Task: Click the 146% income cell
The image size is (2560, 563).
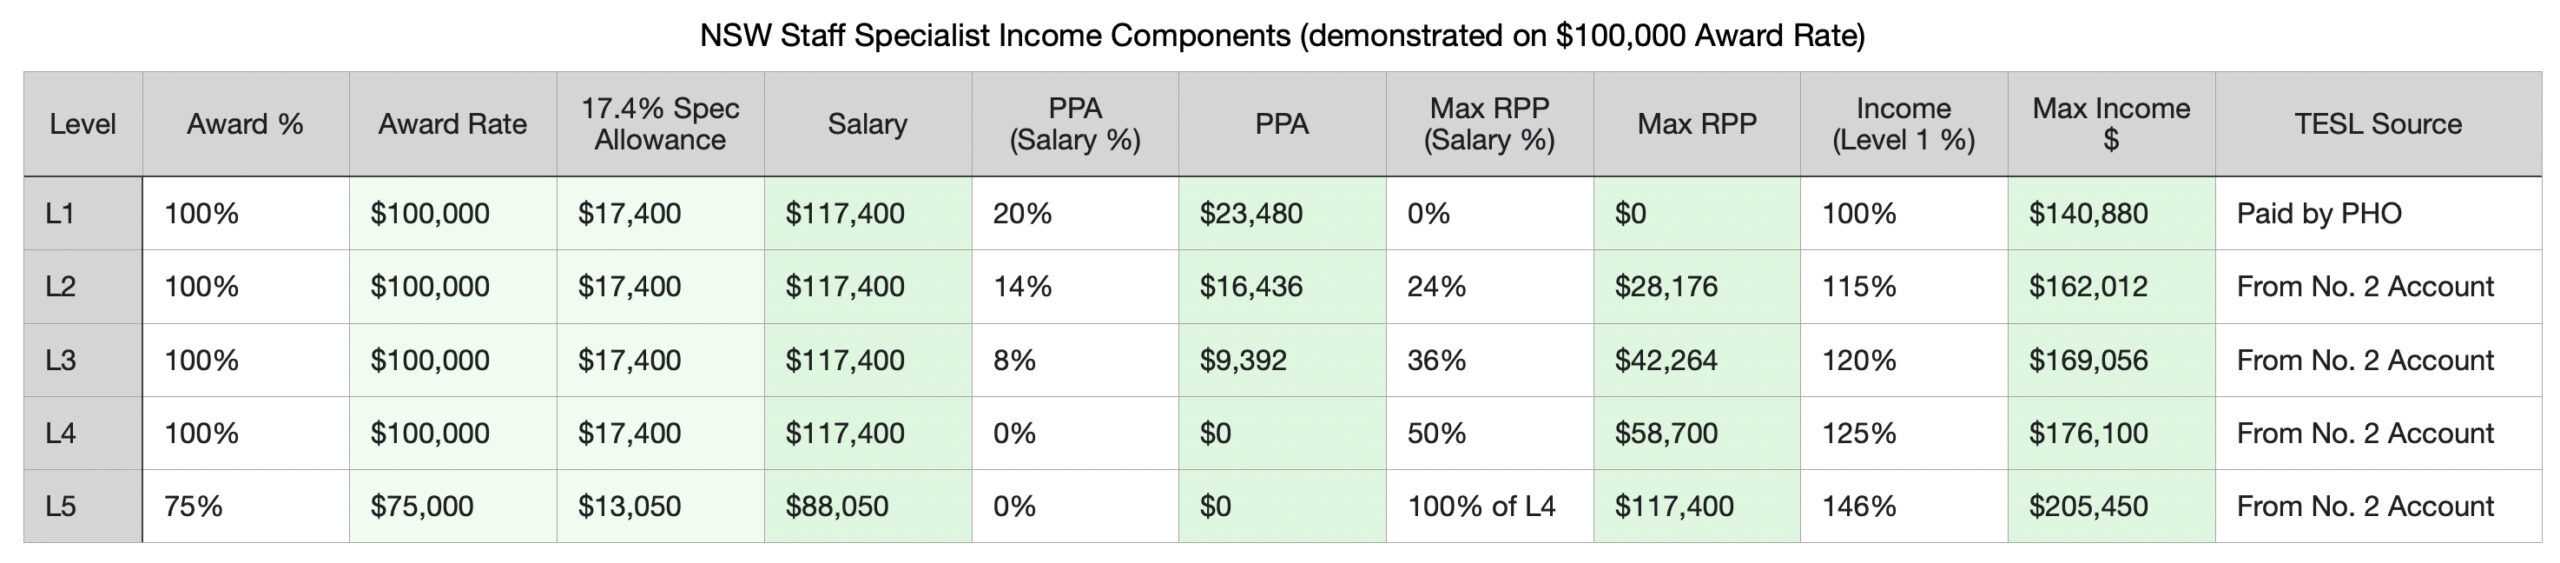Action: coord(1859,506)
